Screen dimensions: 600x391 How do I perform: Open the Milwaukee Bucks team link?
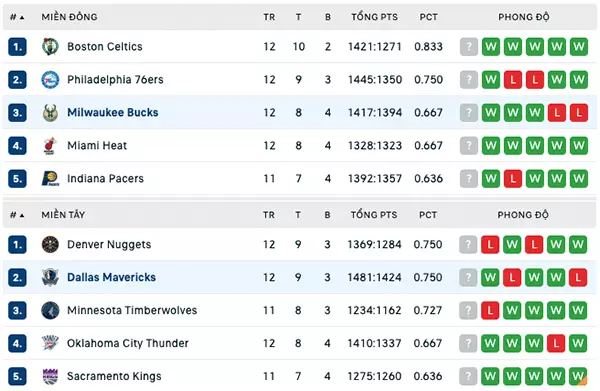click(112, 112)
